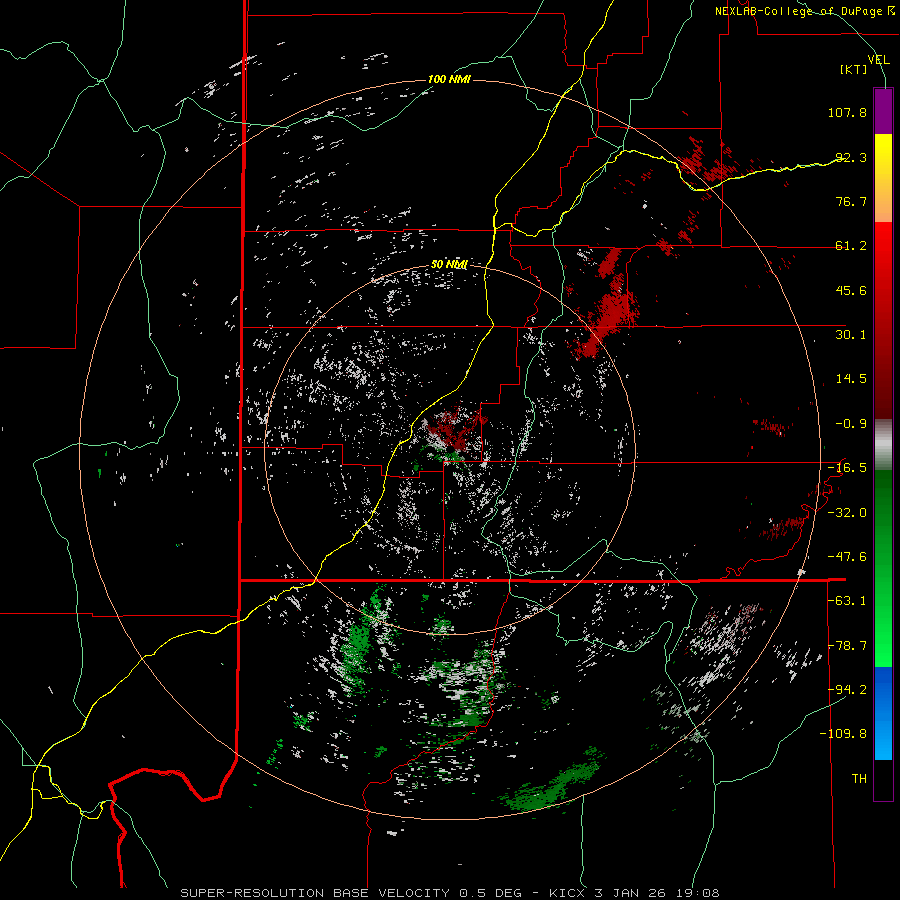The image size is (900, 900).
Task: Click the -109.8 velocity scale value
Action: [x=843, y=734]
